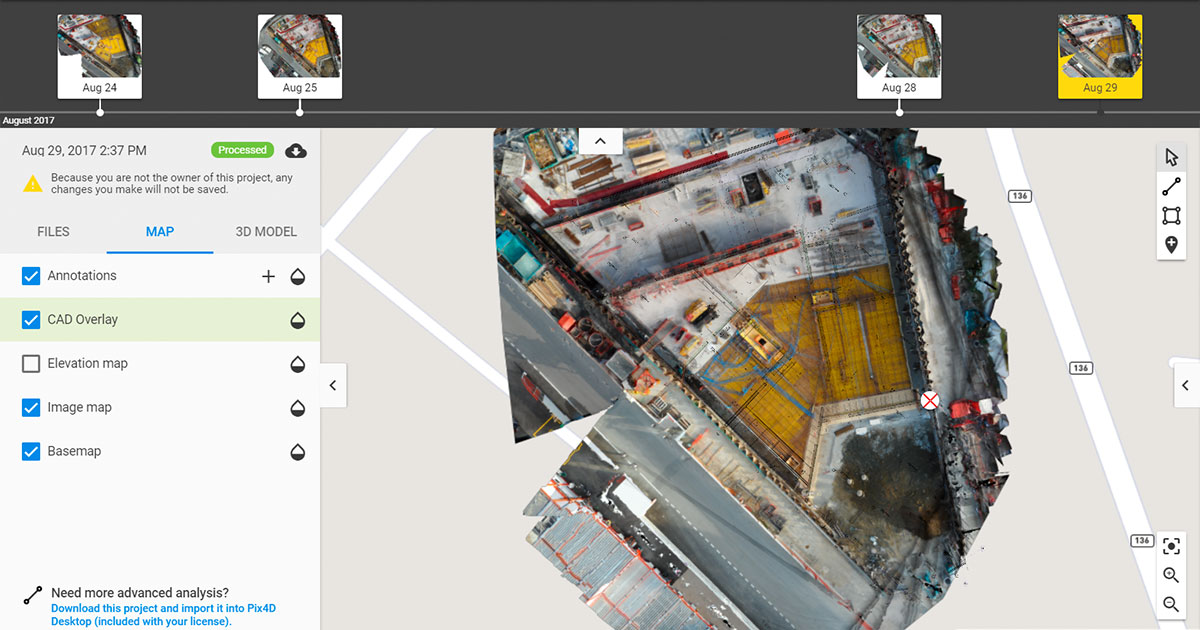This screenshot has height=630, width=1200.
Task: Switch to the 3D MODEL tab
Action: (x=265, y=231)
